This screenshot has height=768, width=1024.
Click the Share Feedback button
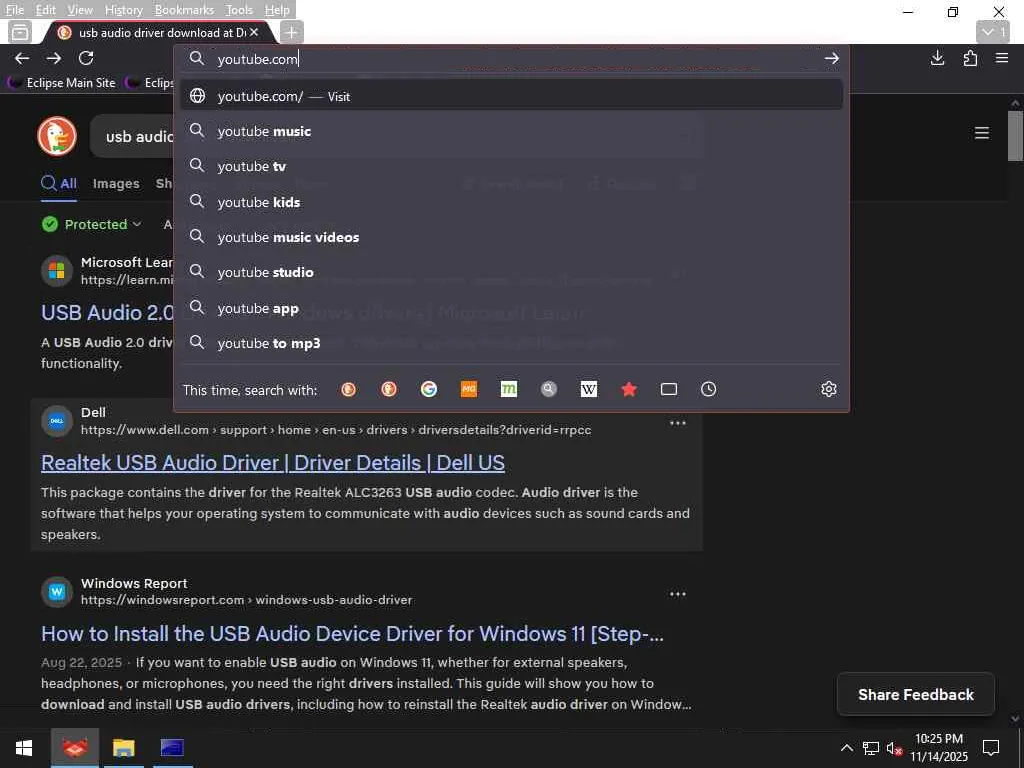click(x=916, y=694)
